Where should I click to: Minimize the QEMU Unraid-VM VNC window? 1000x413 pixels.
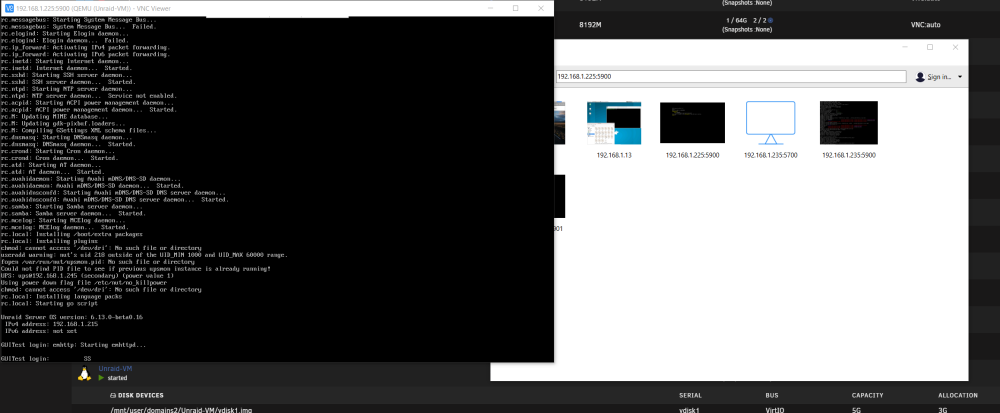tap(490, 8)
